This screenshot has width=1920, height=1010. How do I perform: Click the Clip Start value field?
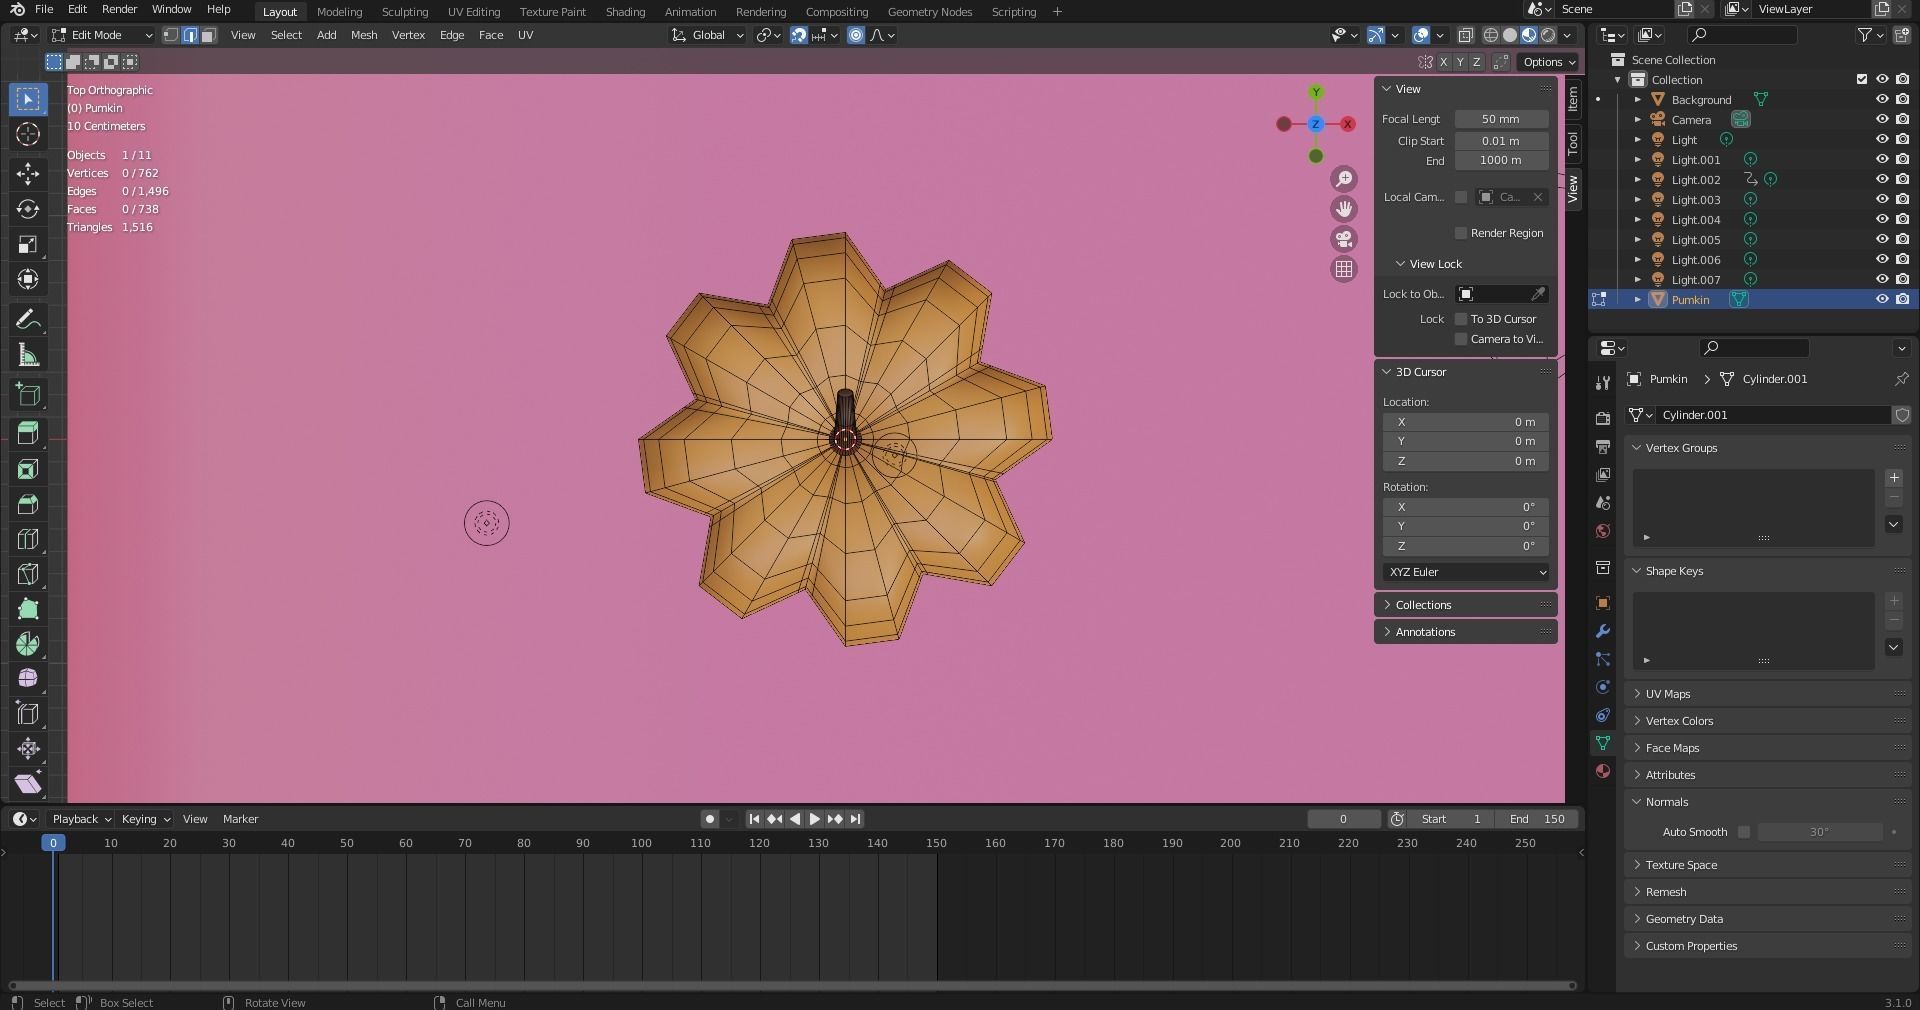(x=1501, y=141)
